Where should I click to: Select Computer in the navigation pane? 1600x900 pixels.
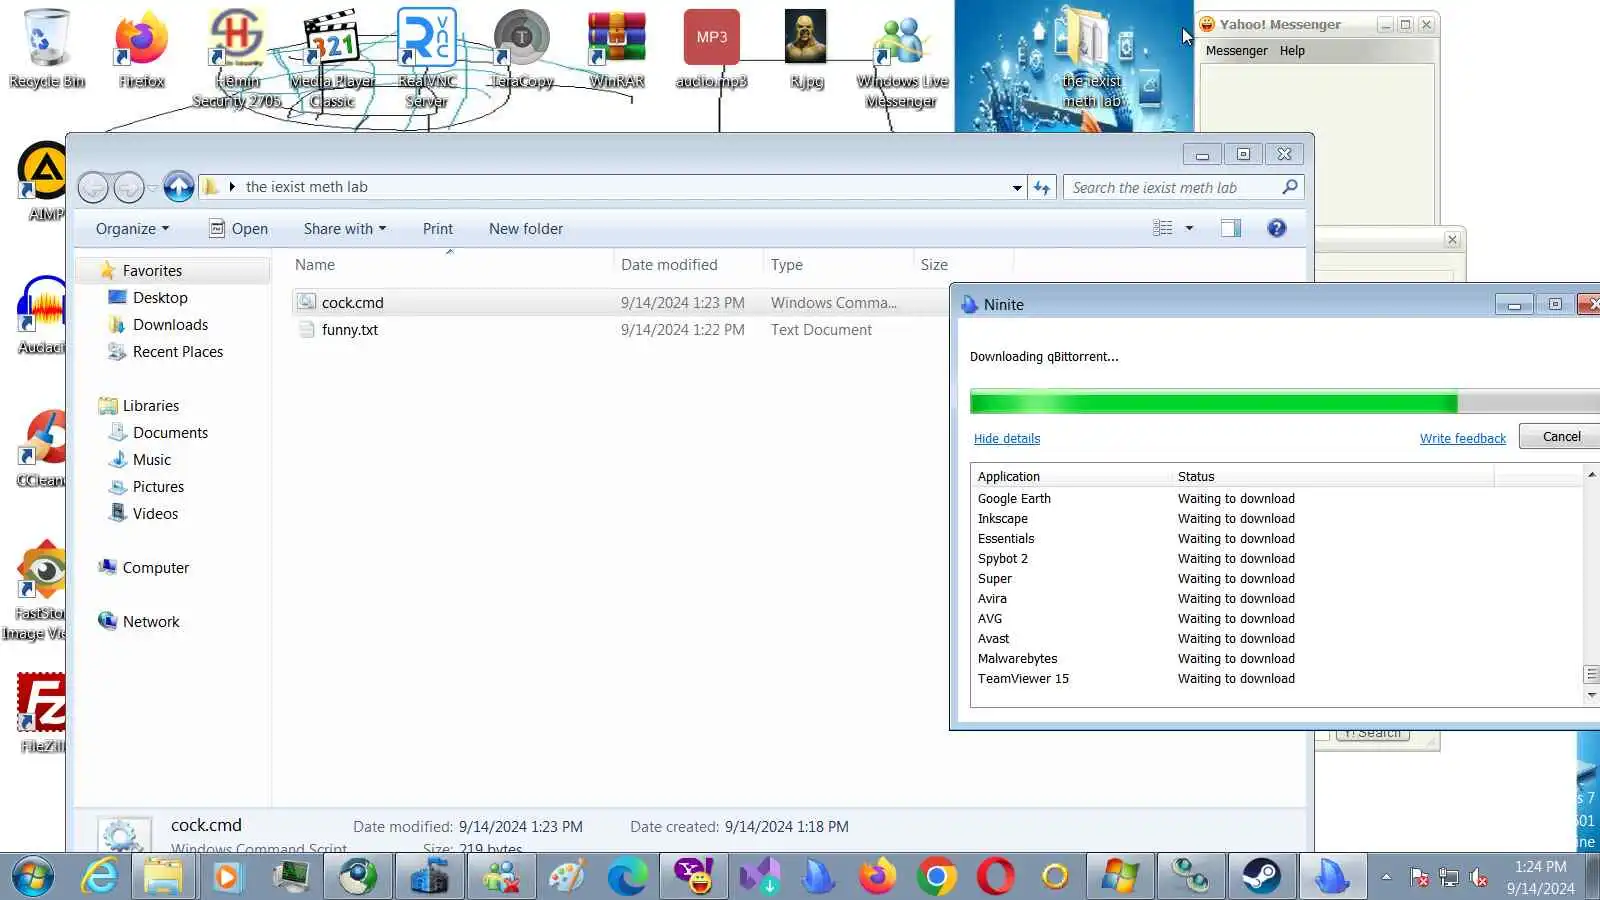tap(155, 567)
